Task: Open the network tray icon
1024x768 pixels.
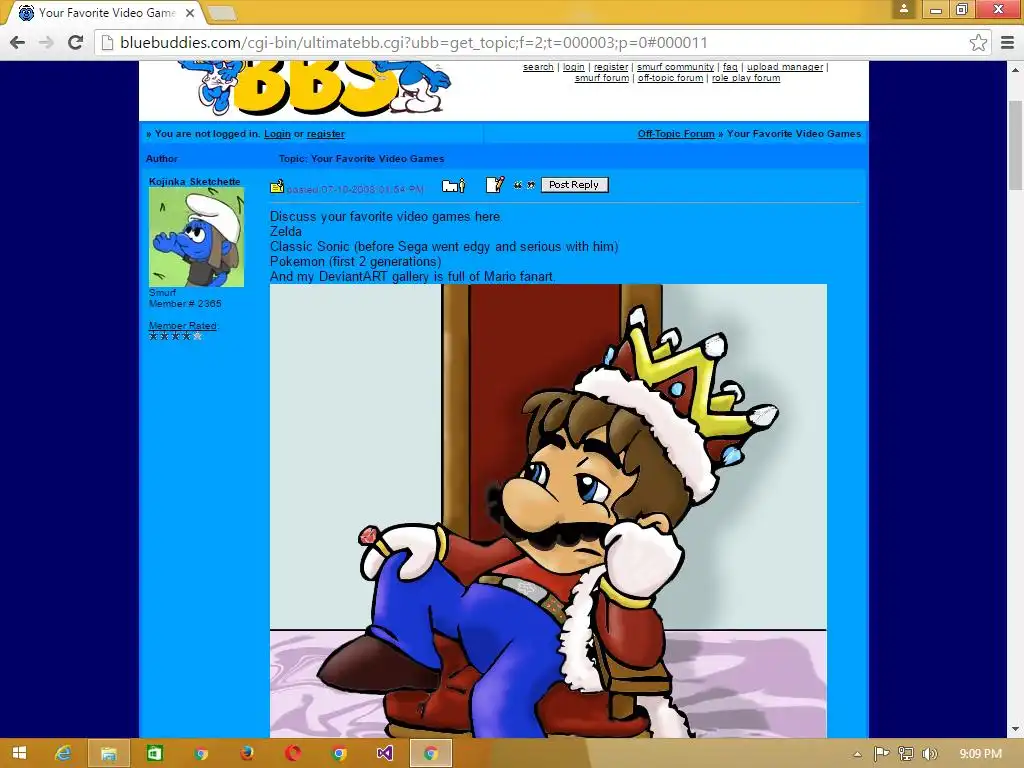Action: click(x=906, y=754)
